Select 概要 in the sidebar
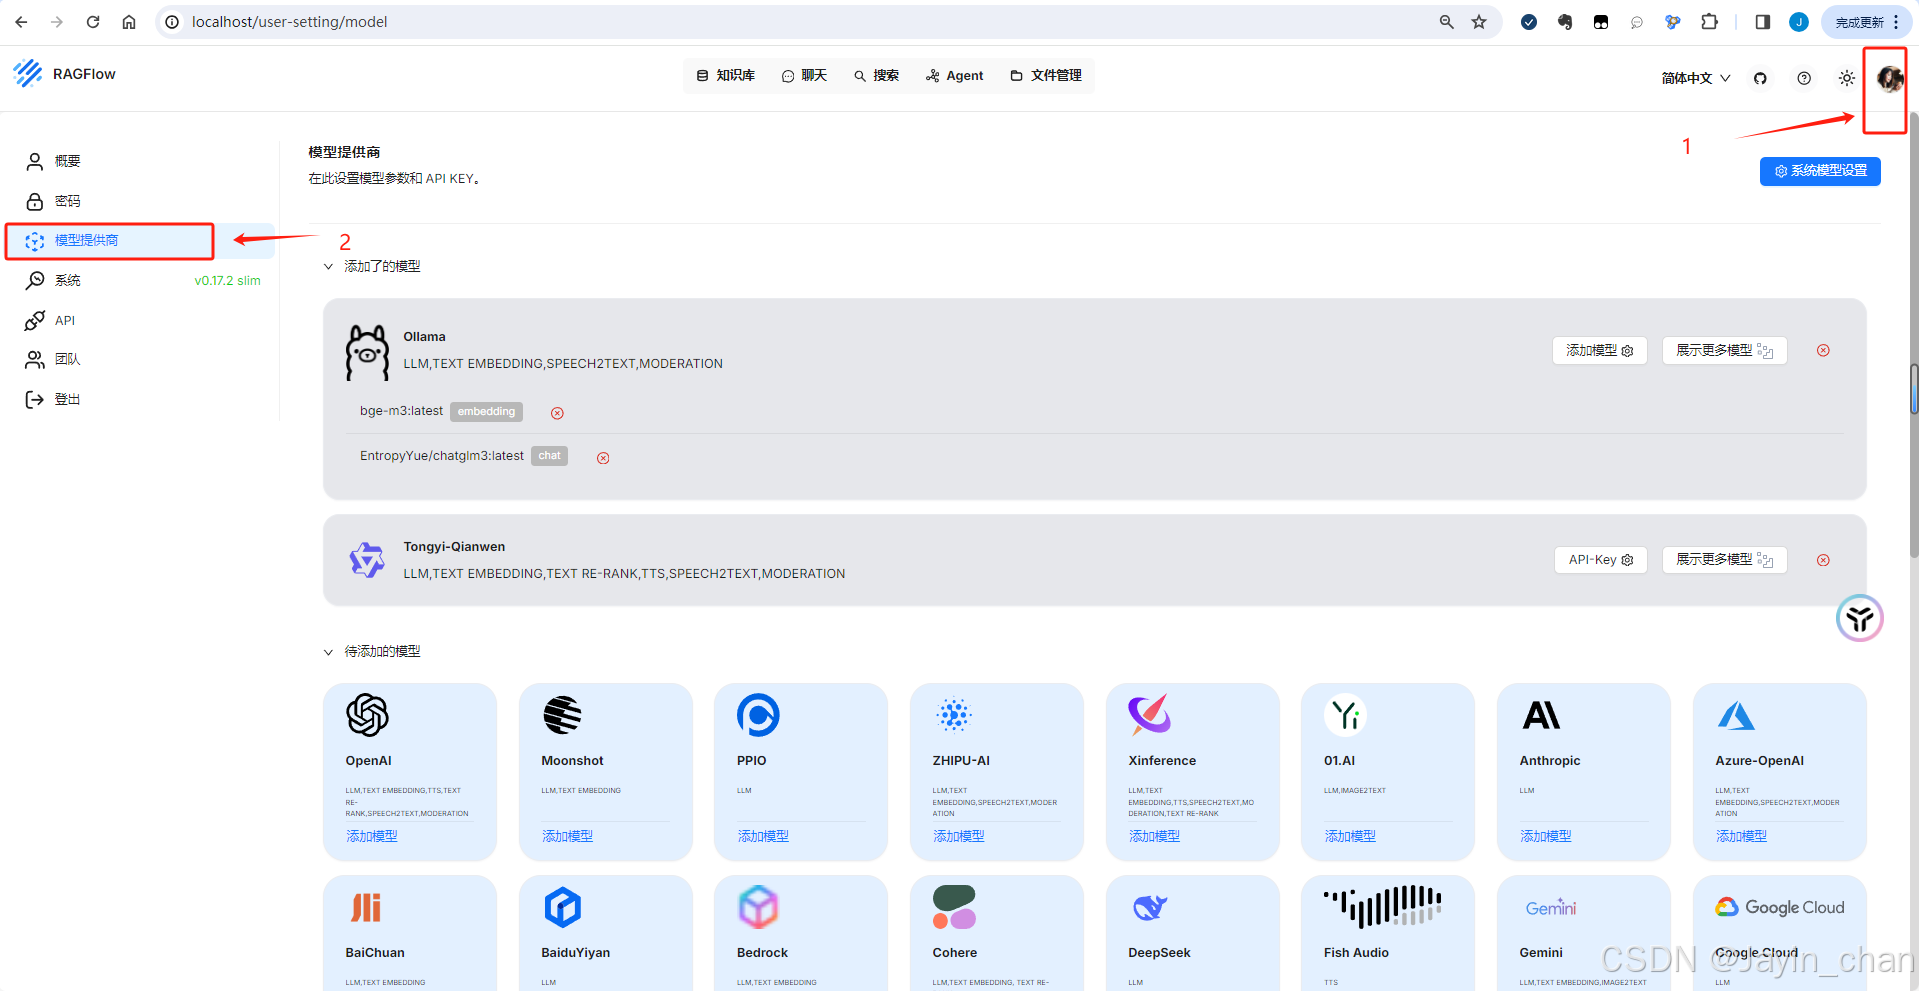Screen dimensions: 1919x991 pos(140,161)
